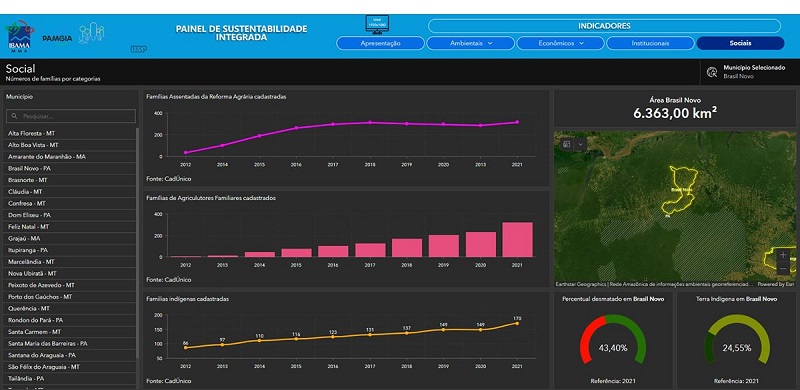Viewport: 800px width, 390px height.
Task: Select Cláudia - MT
Action: click(70, 191)
